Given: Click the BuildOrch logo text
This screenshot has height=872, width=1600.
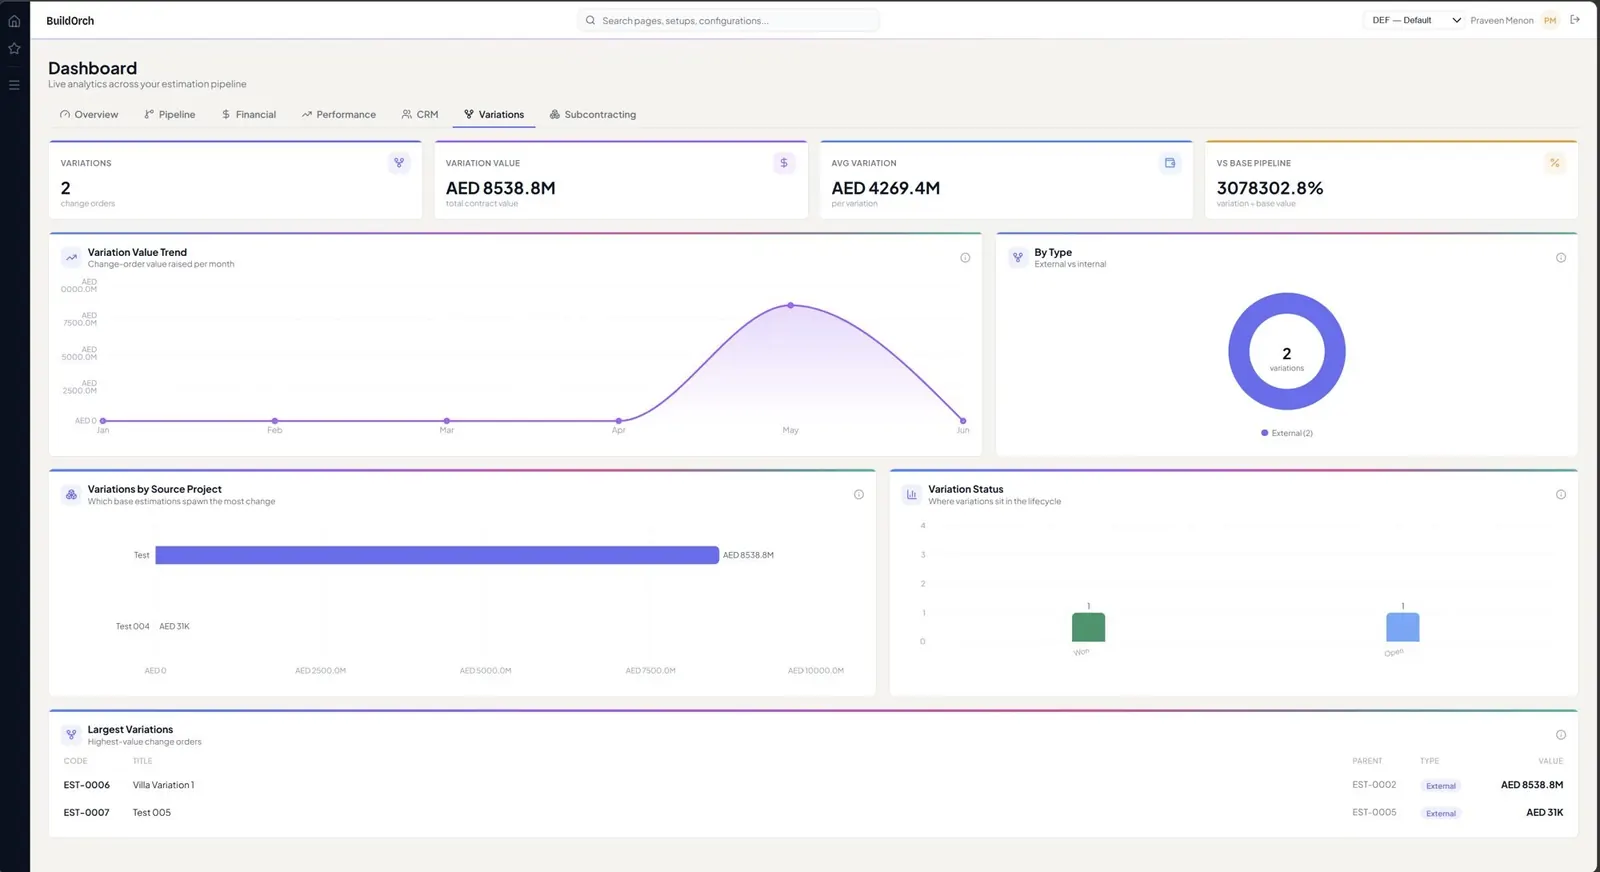Looking at the screenshot, I should [x=70, y=21].
